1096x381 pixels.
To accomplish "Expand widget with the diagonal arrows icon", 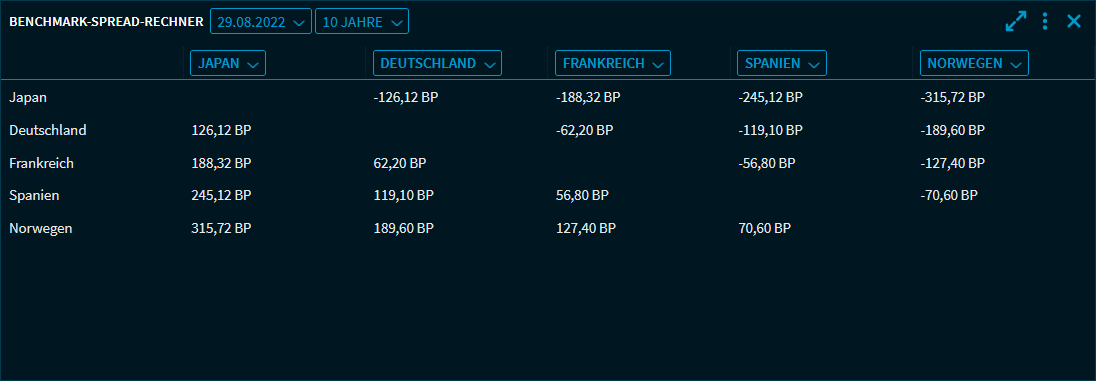I will (x=1016, y=21).
